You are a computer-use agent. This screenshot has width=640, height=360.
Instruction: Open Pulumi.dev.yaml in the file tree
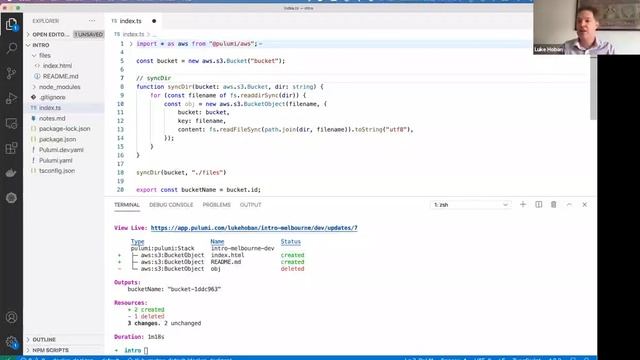click(x=61, y=150)
